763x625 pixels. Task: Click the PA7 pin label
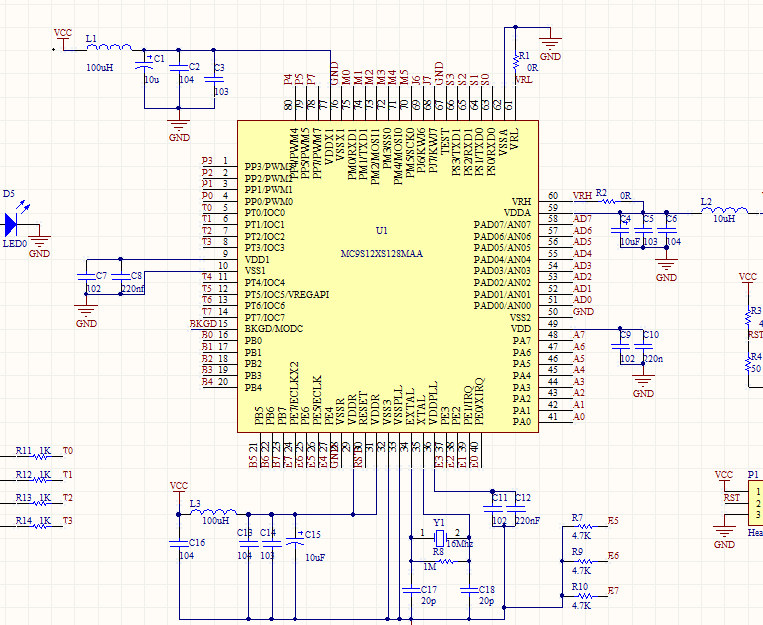(522, 341)
